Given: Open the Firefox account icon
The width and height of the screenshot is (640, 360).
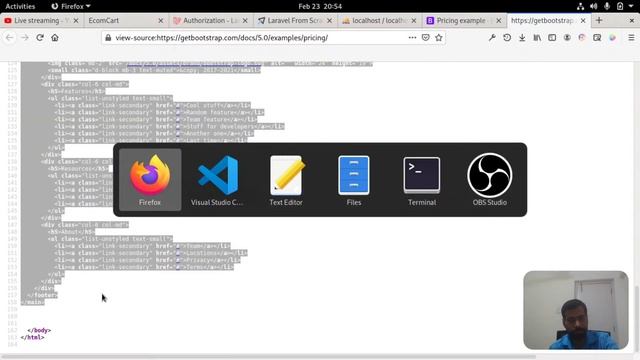Looking at the screenshot, I should click(x=567, y=38).
